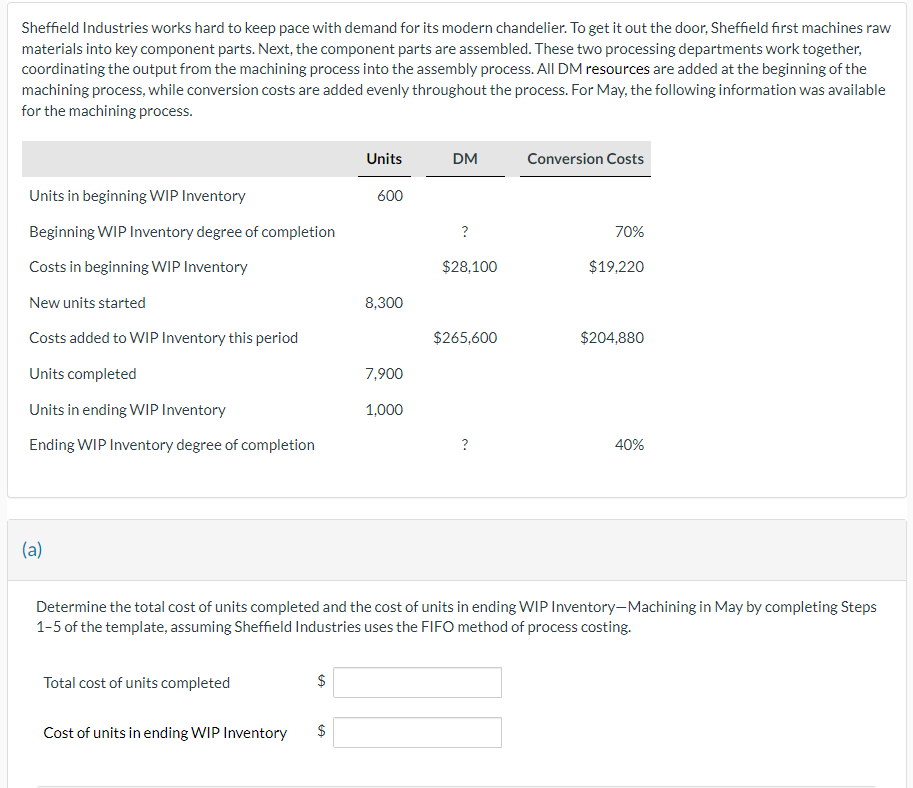Click the Conversion Costs column header
Viewport: 913px width, 788px height.
click(585, 158)
